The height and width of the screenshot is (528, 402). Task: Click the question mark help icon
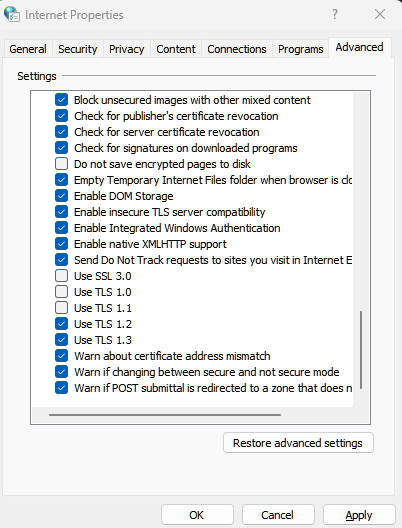[335, 14]
